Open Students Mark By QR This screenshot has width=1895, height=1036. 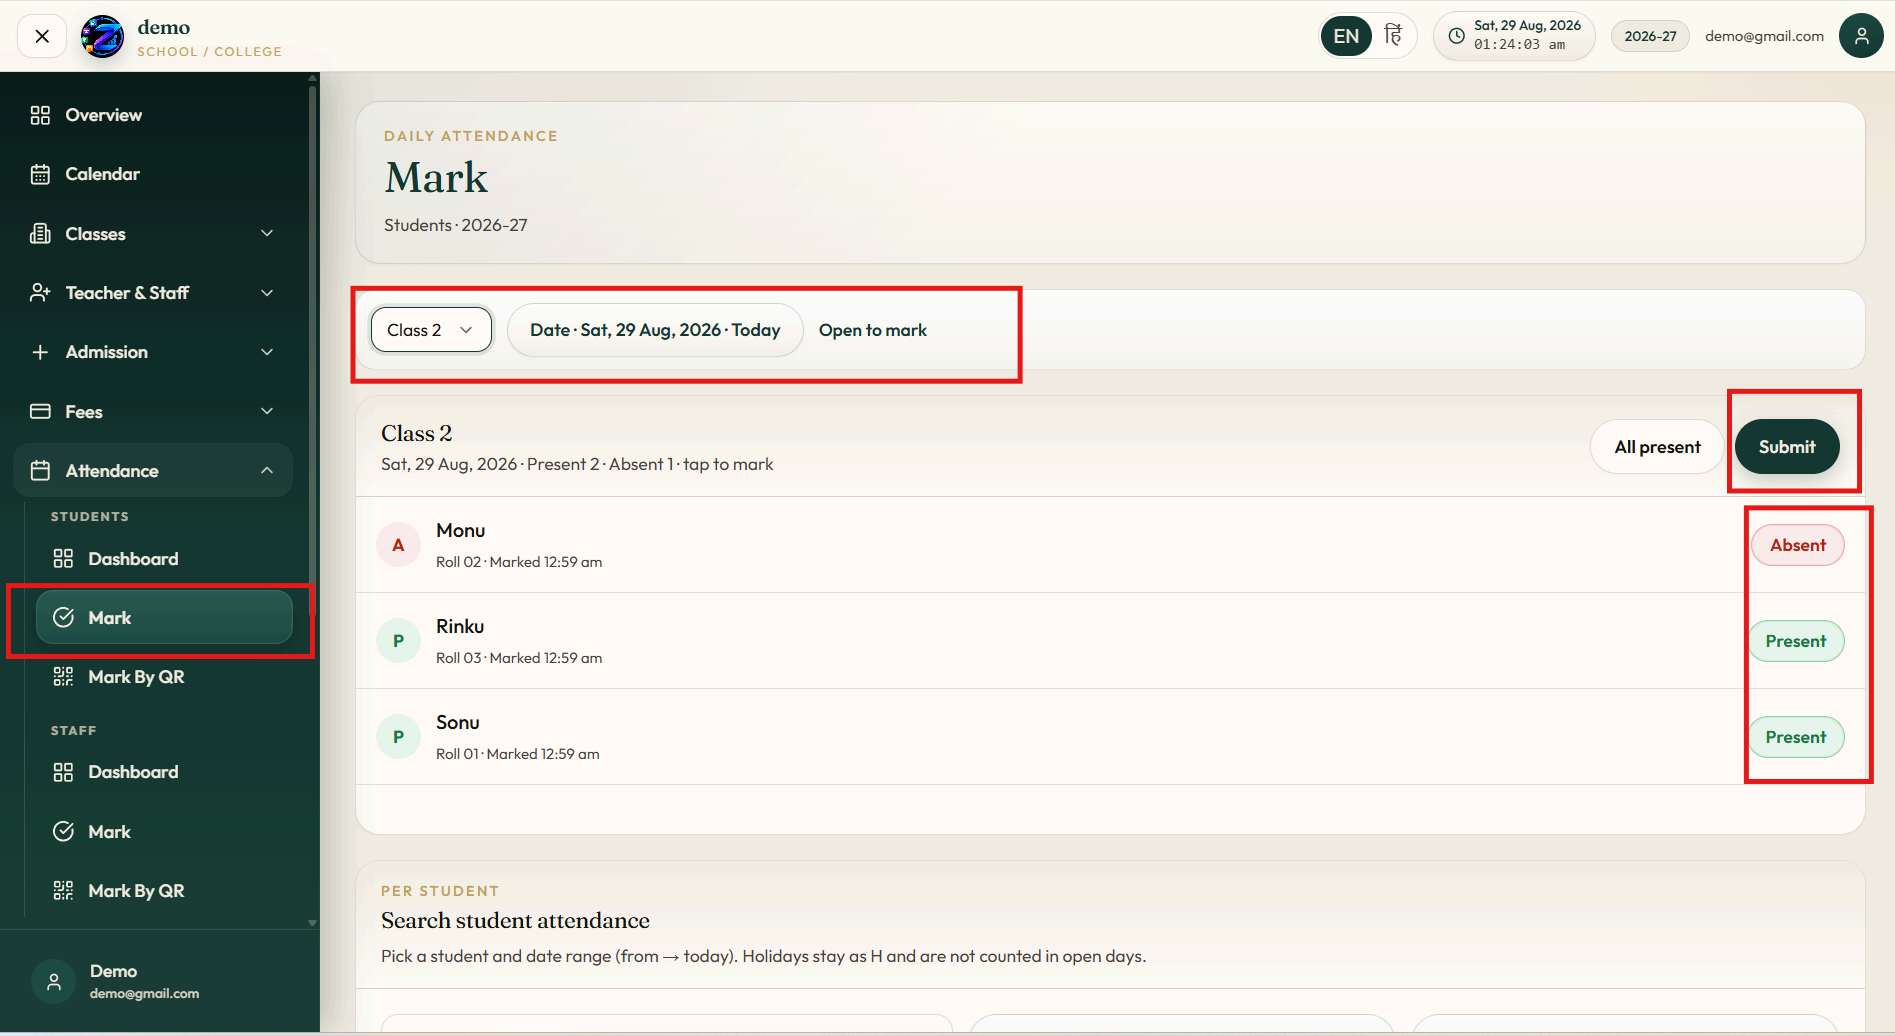(x=164, y=677)
